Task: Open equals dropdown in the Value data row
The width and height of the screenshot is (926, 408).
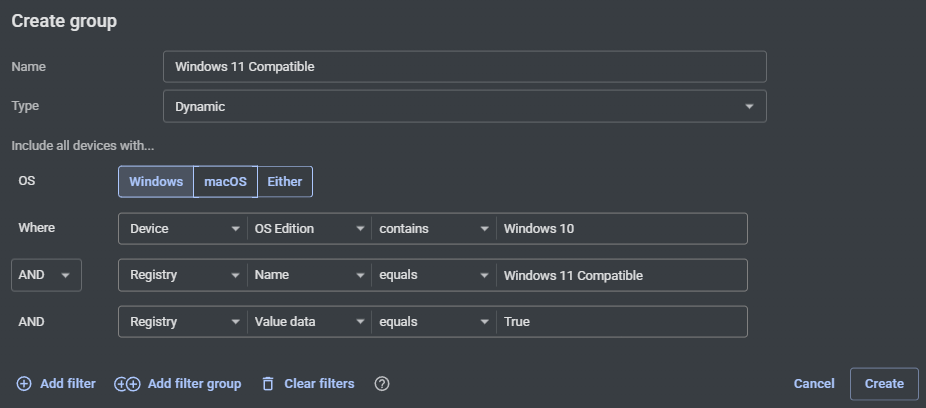Action: click(434, 322)
